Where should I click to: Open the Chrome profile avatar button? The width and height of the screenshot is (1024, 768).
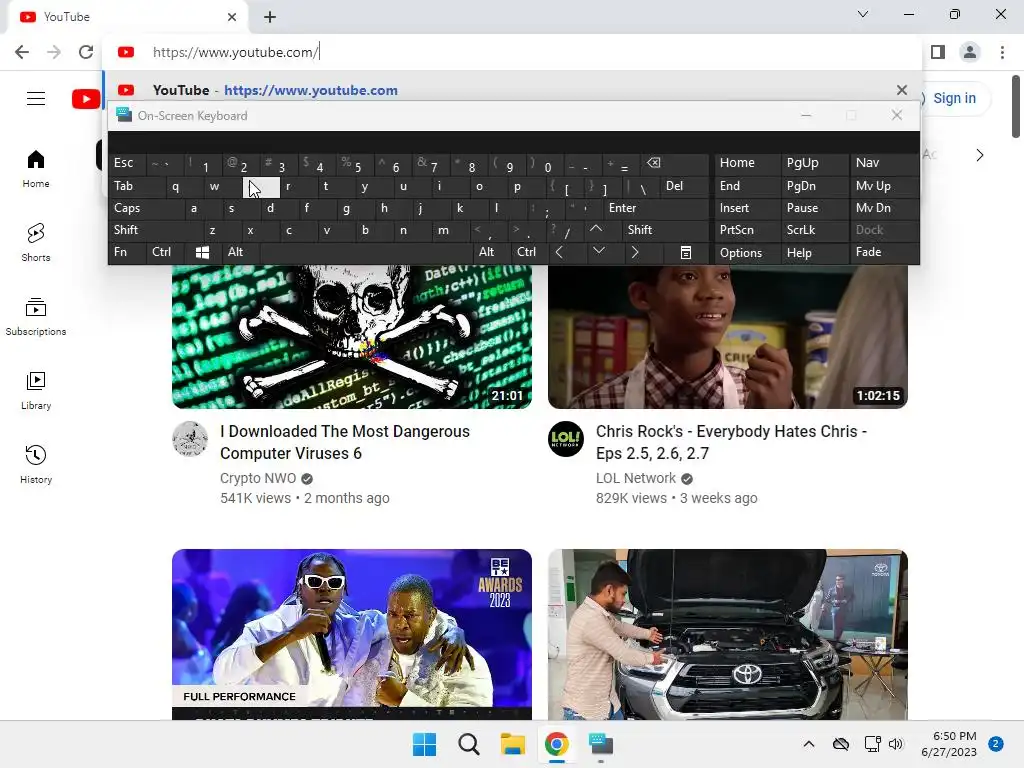click(970, 52)
